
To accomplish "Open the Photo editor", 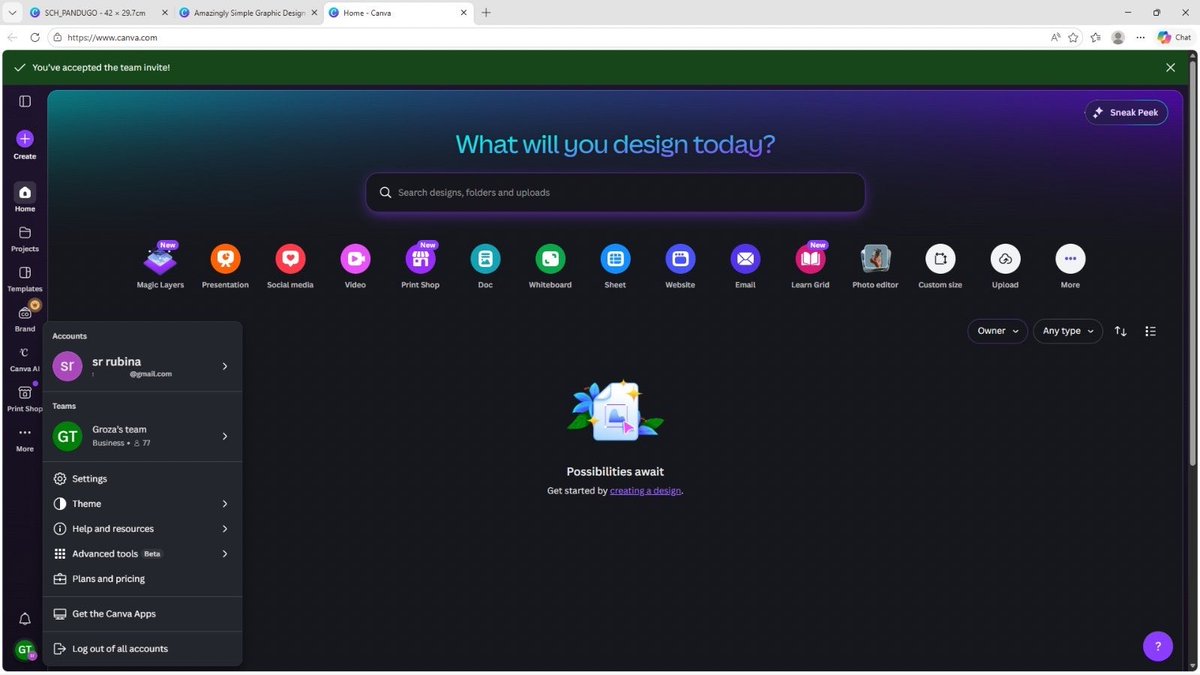I will click(x=875, y=266).
